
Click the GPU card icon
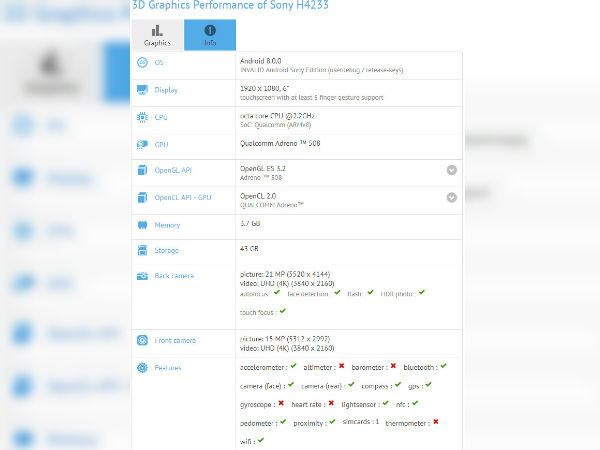point(142,145)
